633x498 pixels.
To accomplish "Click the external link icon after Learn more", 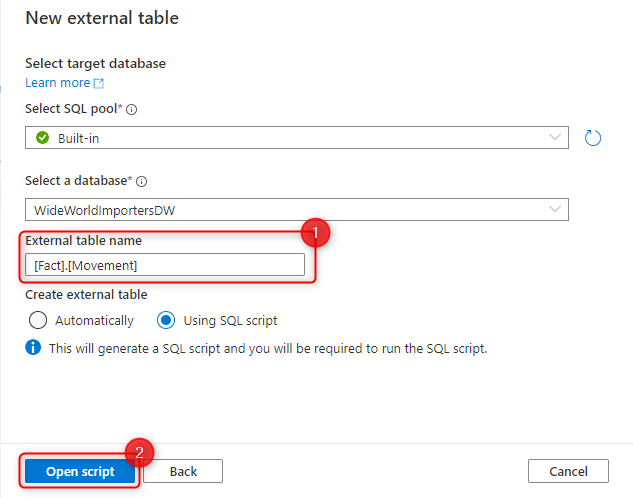I will point(99,83).
